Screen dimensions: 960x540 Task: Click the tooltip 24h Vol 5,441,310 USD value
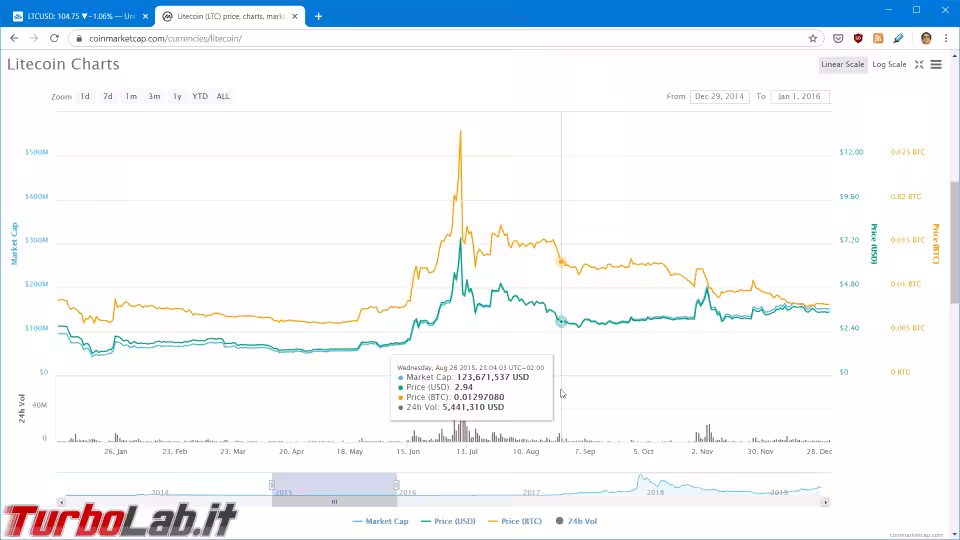[x=473, y=407]
